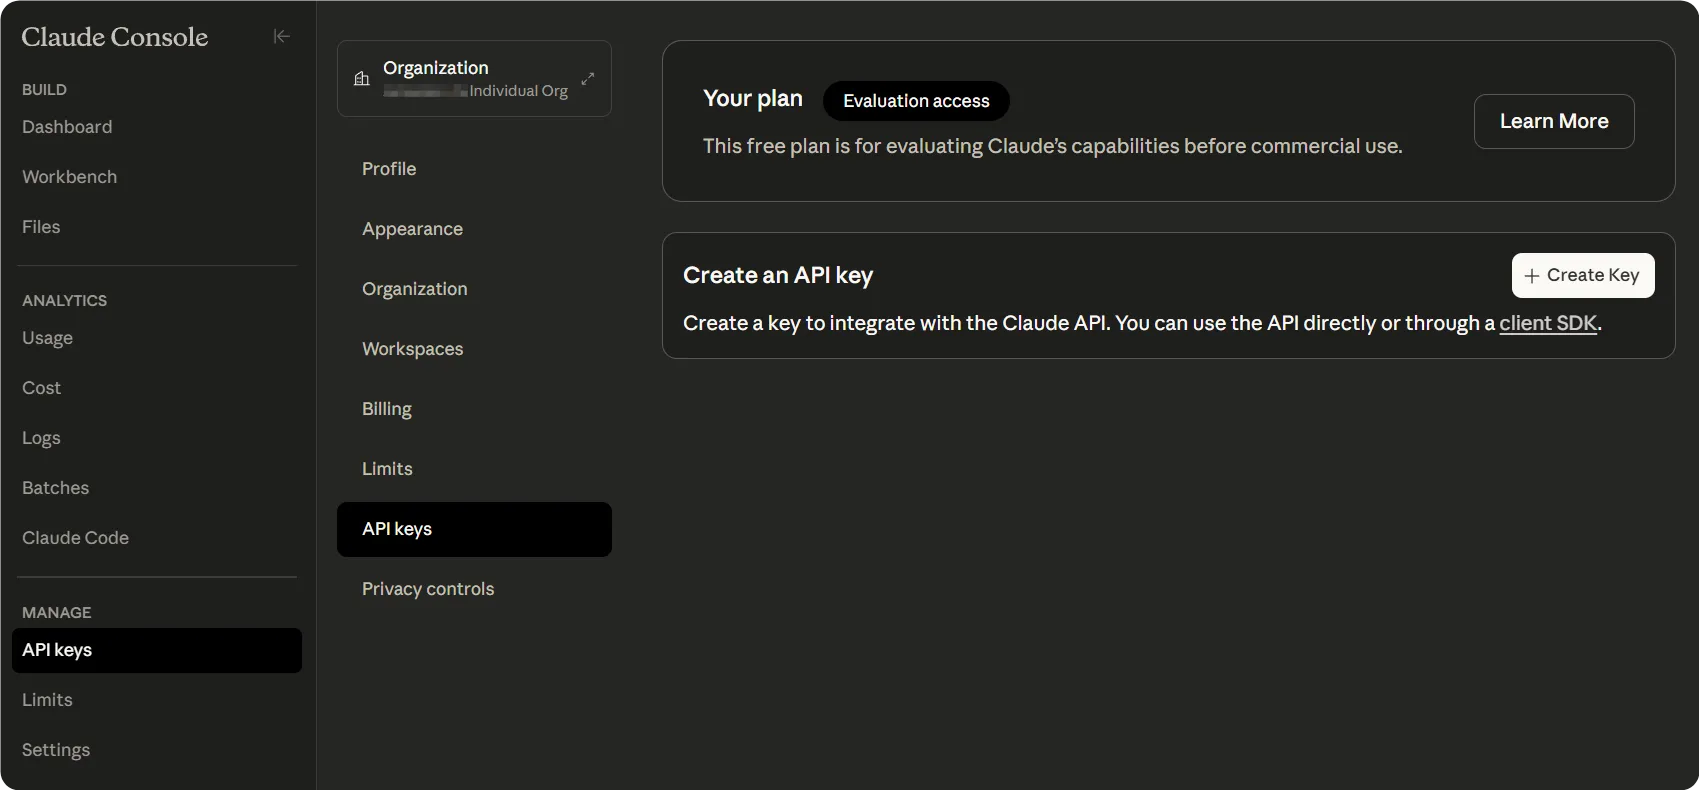Screen dimensions: 1699x790
Task: Open Claude Code analytics
Action: click(75, 538)
